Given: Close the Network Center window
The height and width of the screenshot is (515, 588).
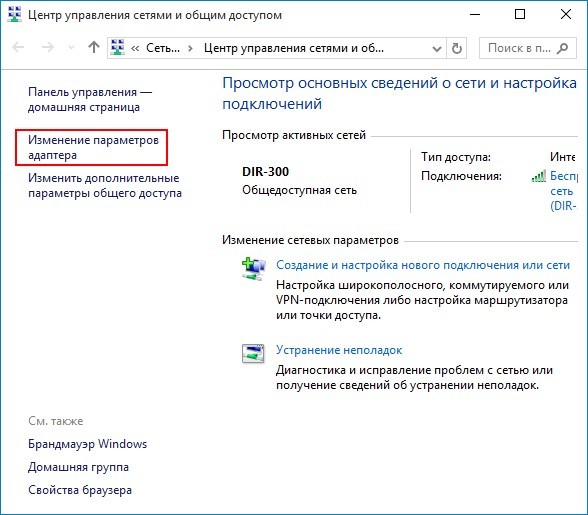Looking at the screenshot, I should click(x=566, y=15).
